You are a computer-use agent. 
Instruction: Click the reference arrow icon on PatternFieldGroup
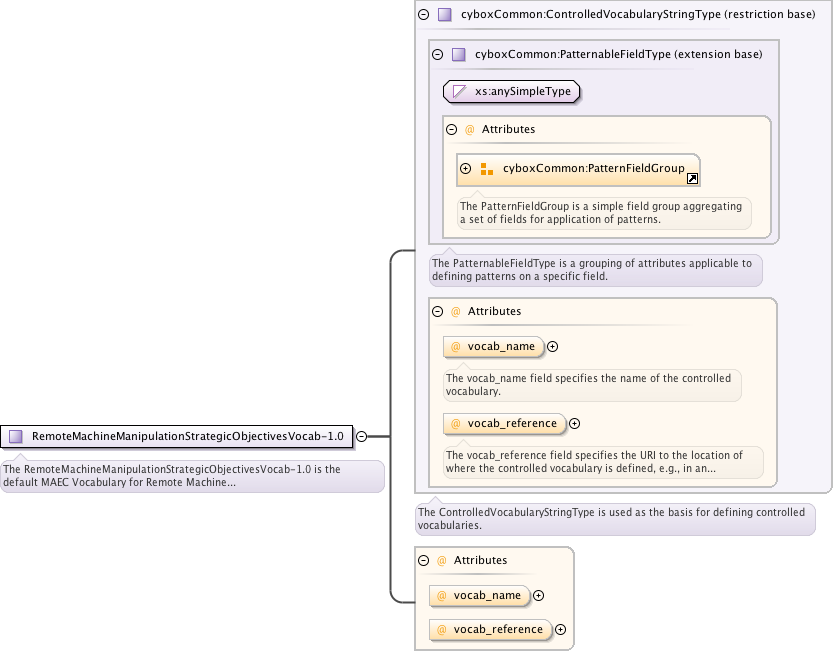[692, 178]
